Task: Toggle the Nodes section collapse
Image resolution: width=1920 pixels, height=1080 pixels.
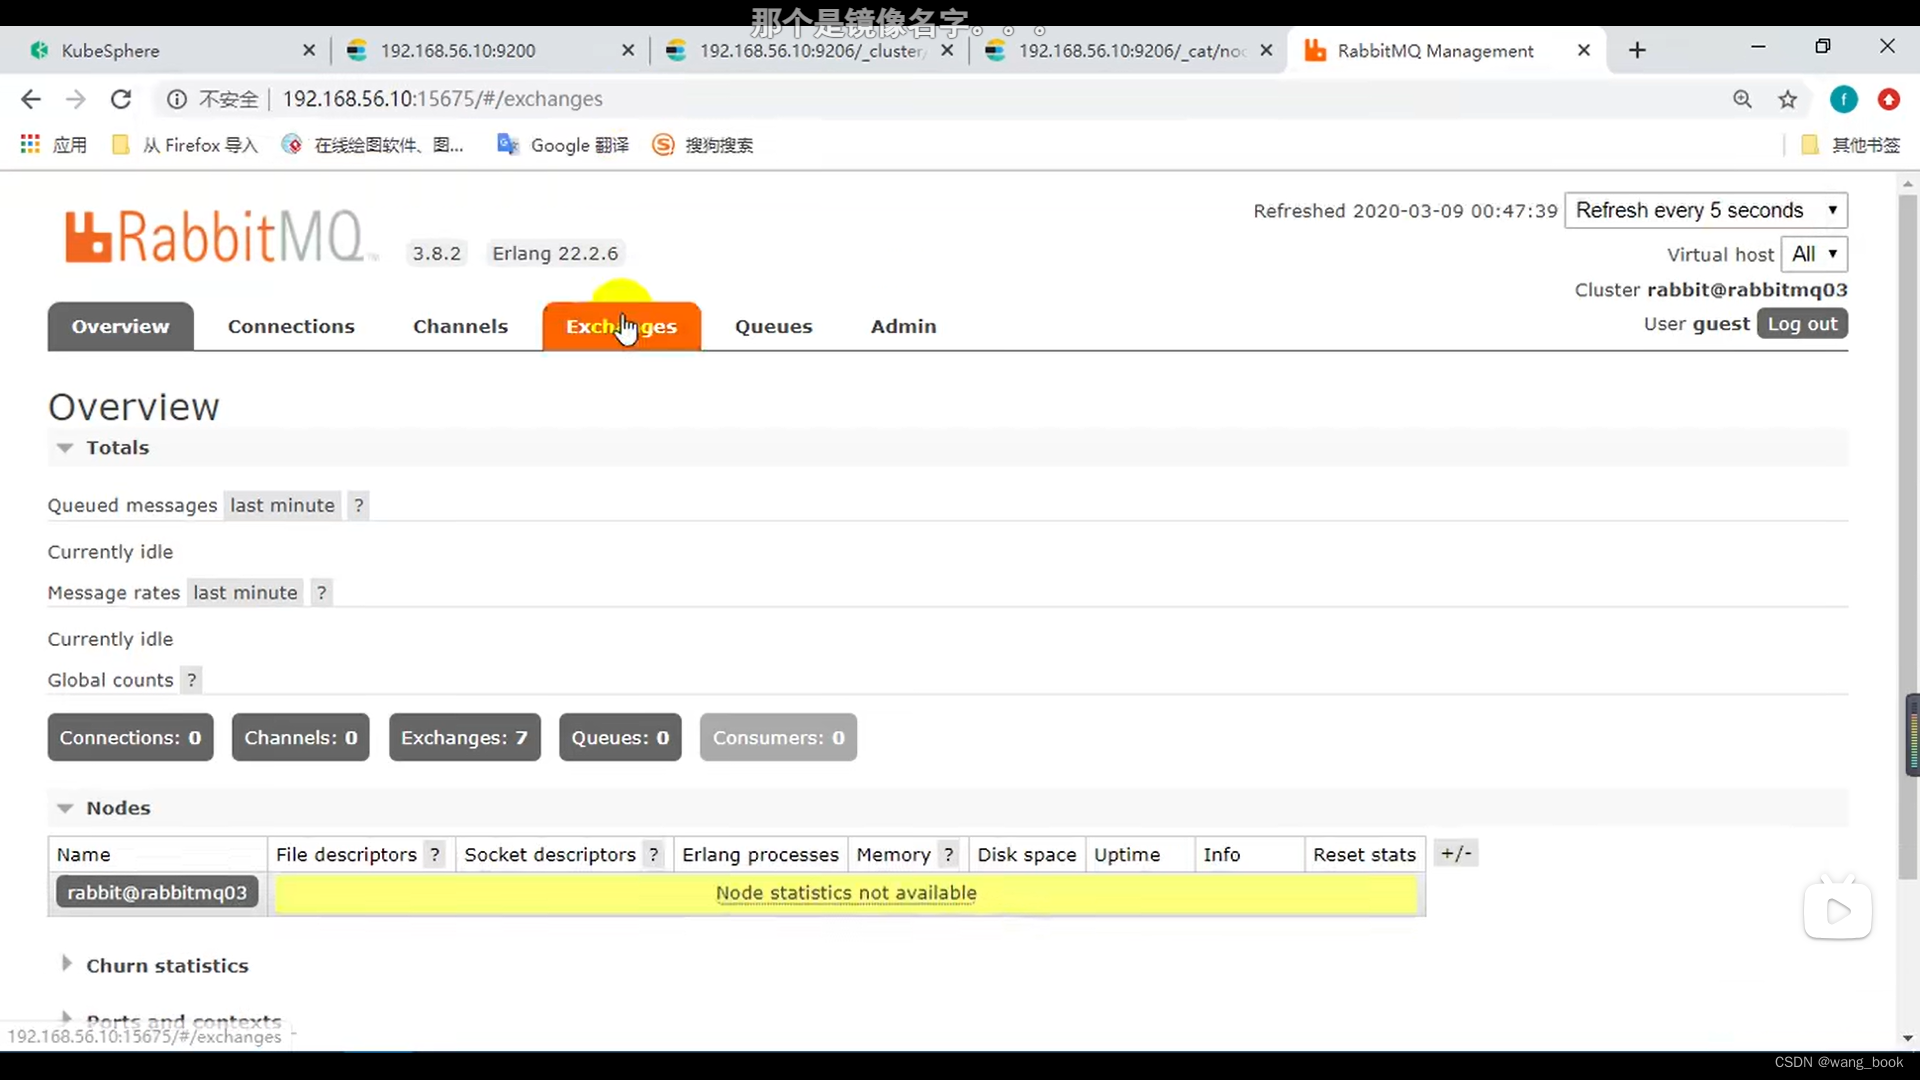Action: pos(65,806)
